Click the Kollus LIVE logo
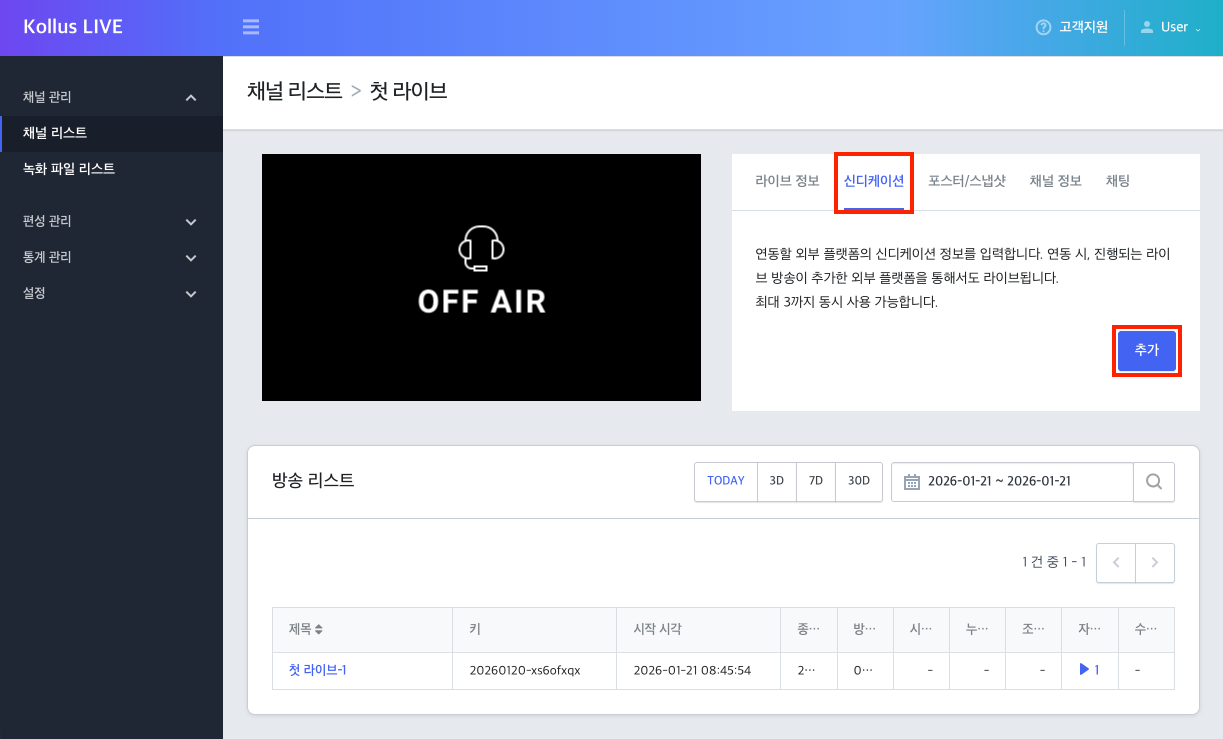The image size is (1223, 739). click(71, 27)
